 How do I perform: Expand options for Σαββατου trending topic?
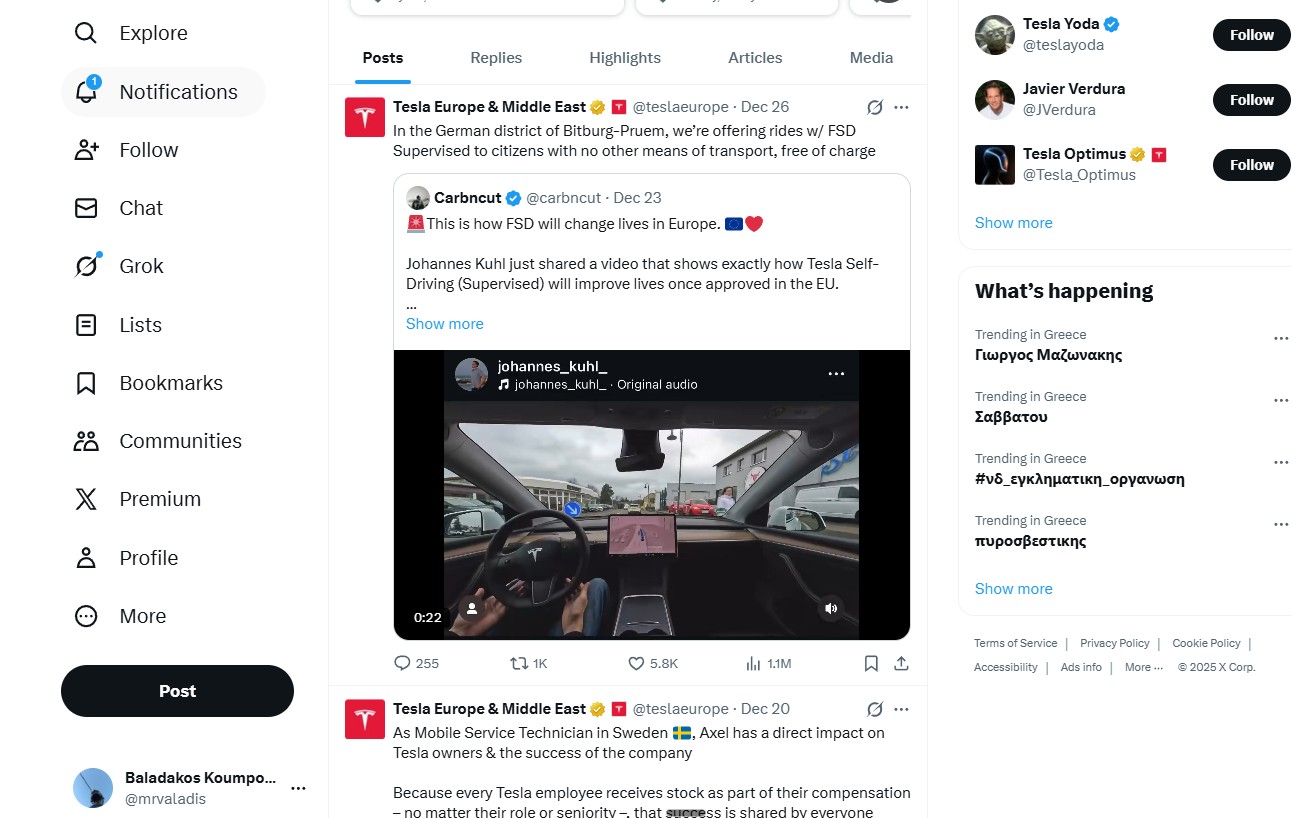[x=1280, y=401]
